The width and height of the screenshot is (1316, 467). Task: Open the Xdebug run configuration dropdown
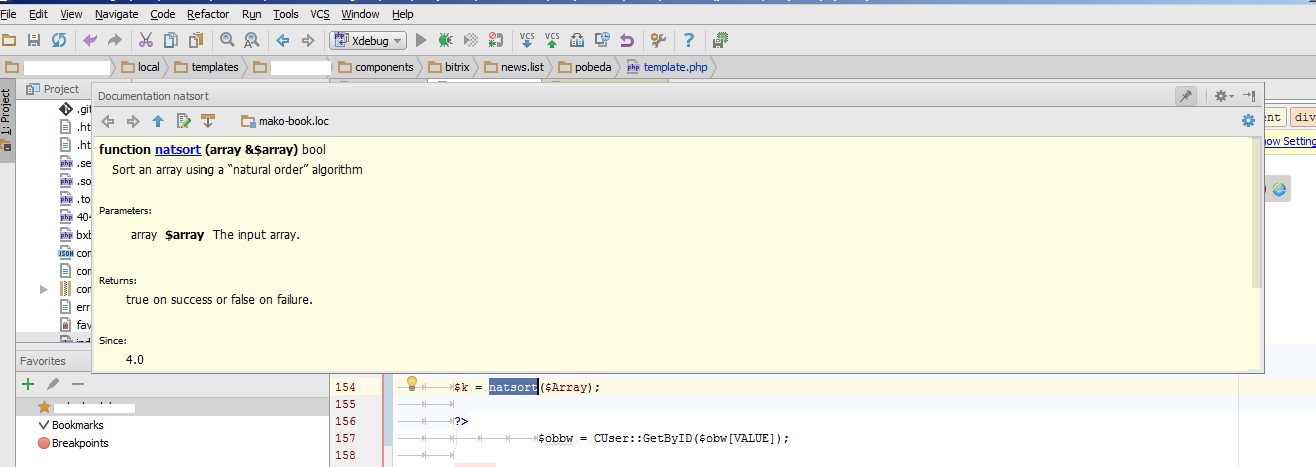click(x=369, y=41)
